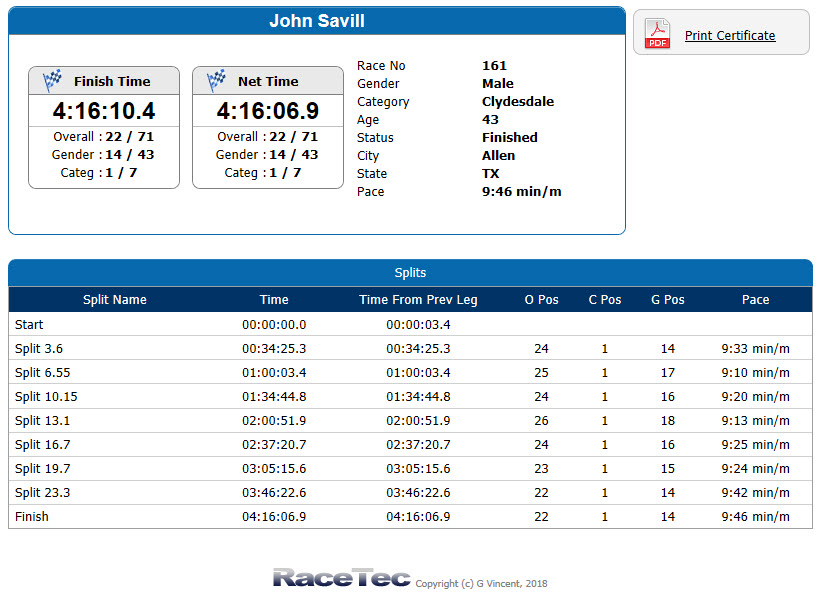Click the Net Time checkered flag icon
Viewport: 821px width, 596px height.
click(216, 81)
